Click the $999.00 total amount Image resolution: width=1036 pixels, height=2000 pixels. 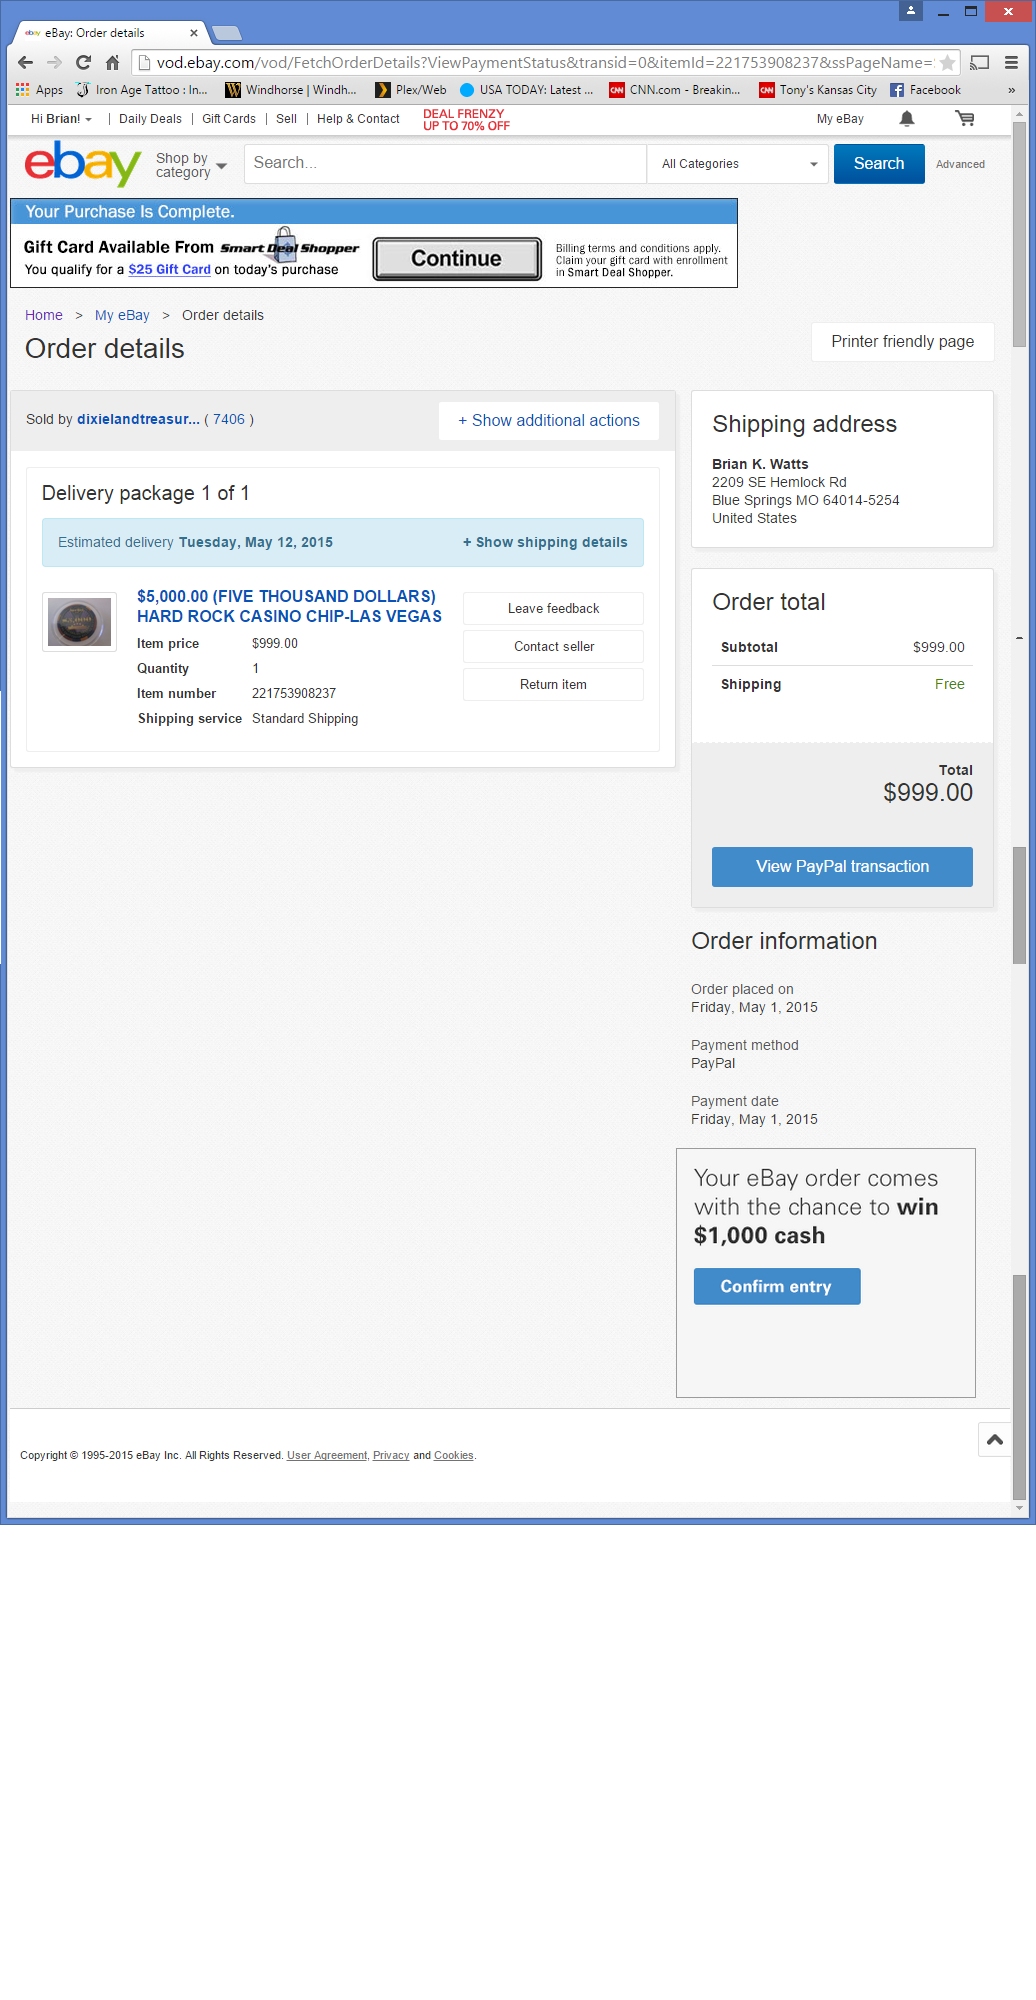[x=928, y=793]
